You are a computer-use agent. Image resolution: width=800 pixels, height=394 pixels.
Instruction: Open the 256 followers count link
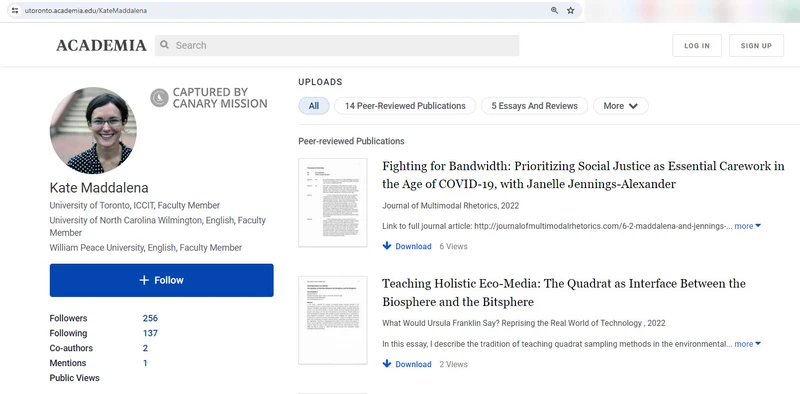coord(150,318)
